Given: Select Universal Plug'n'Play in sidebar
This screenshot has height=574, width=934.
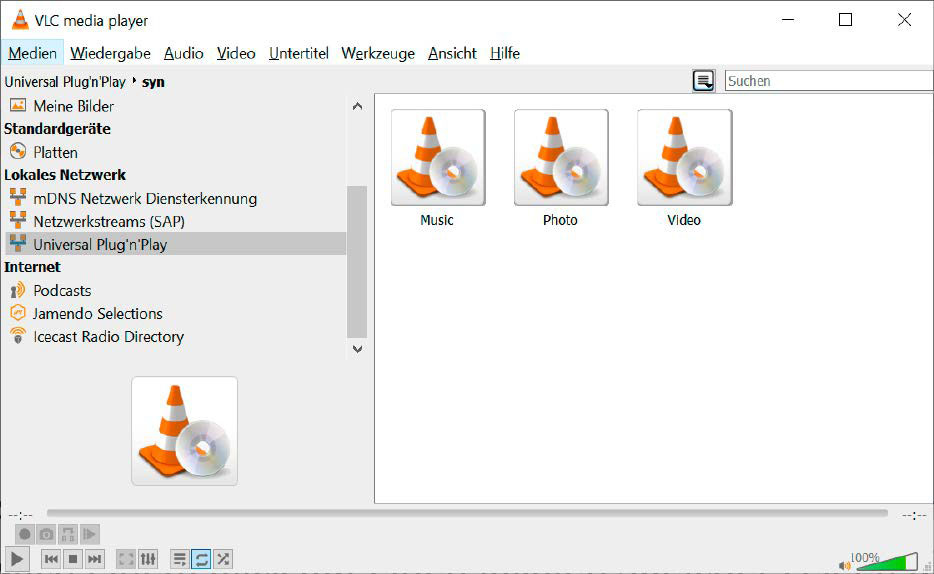Looking at the screenshot, I should tap(176, 244).
